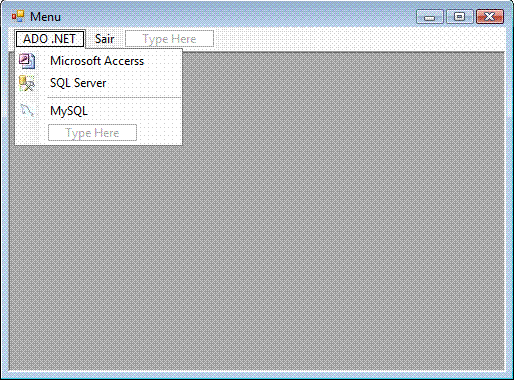The width and height of the screenshot is (515, 381).
Task: Minimize the Menu form window
Action: point(430,17)
